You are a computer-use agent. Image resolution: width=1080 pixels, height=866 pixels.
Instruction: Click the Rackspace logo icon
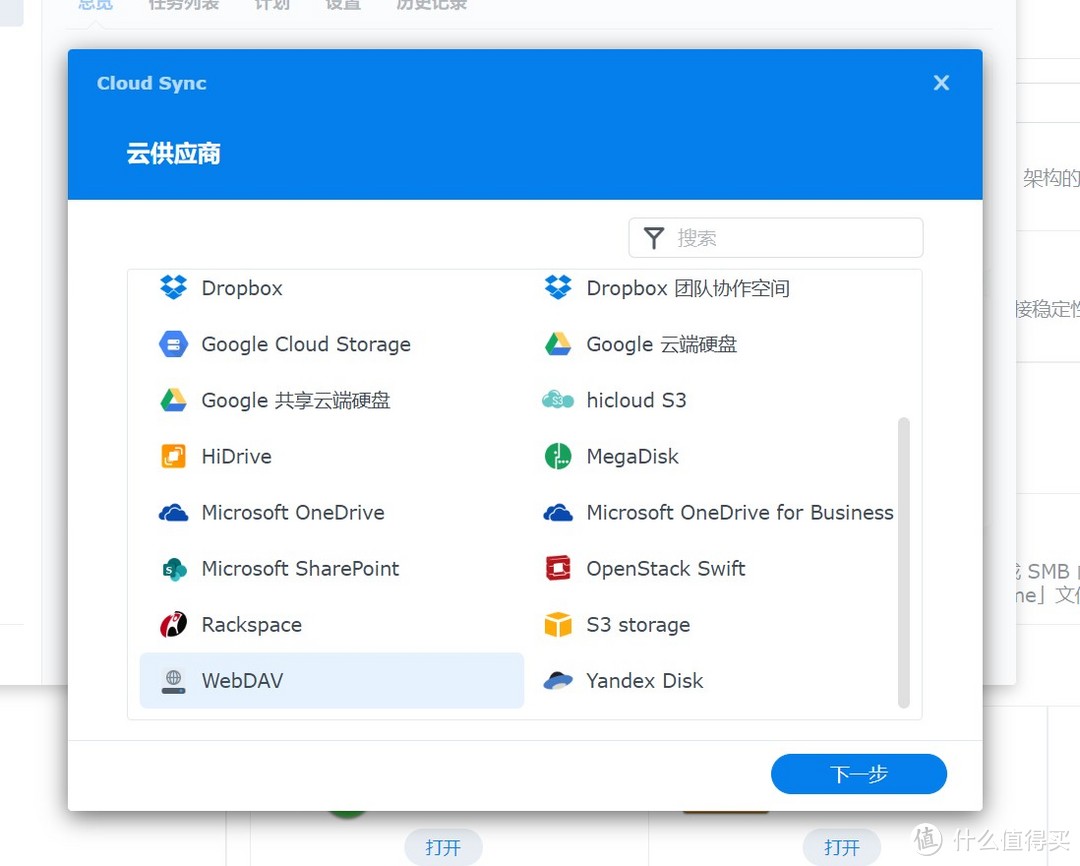173,624
